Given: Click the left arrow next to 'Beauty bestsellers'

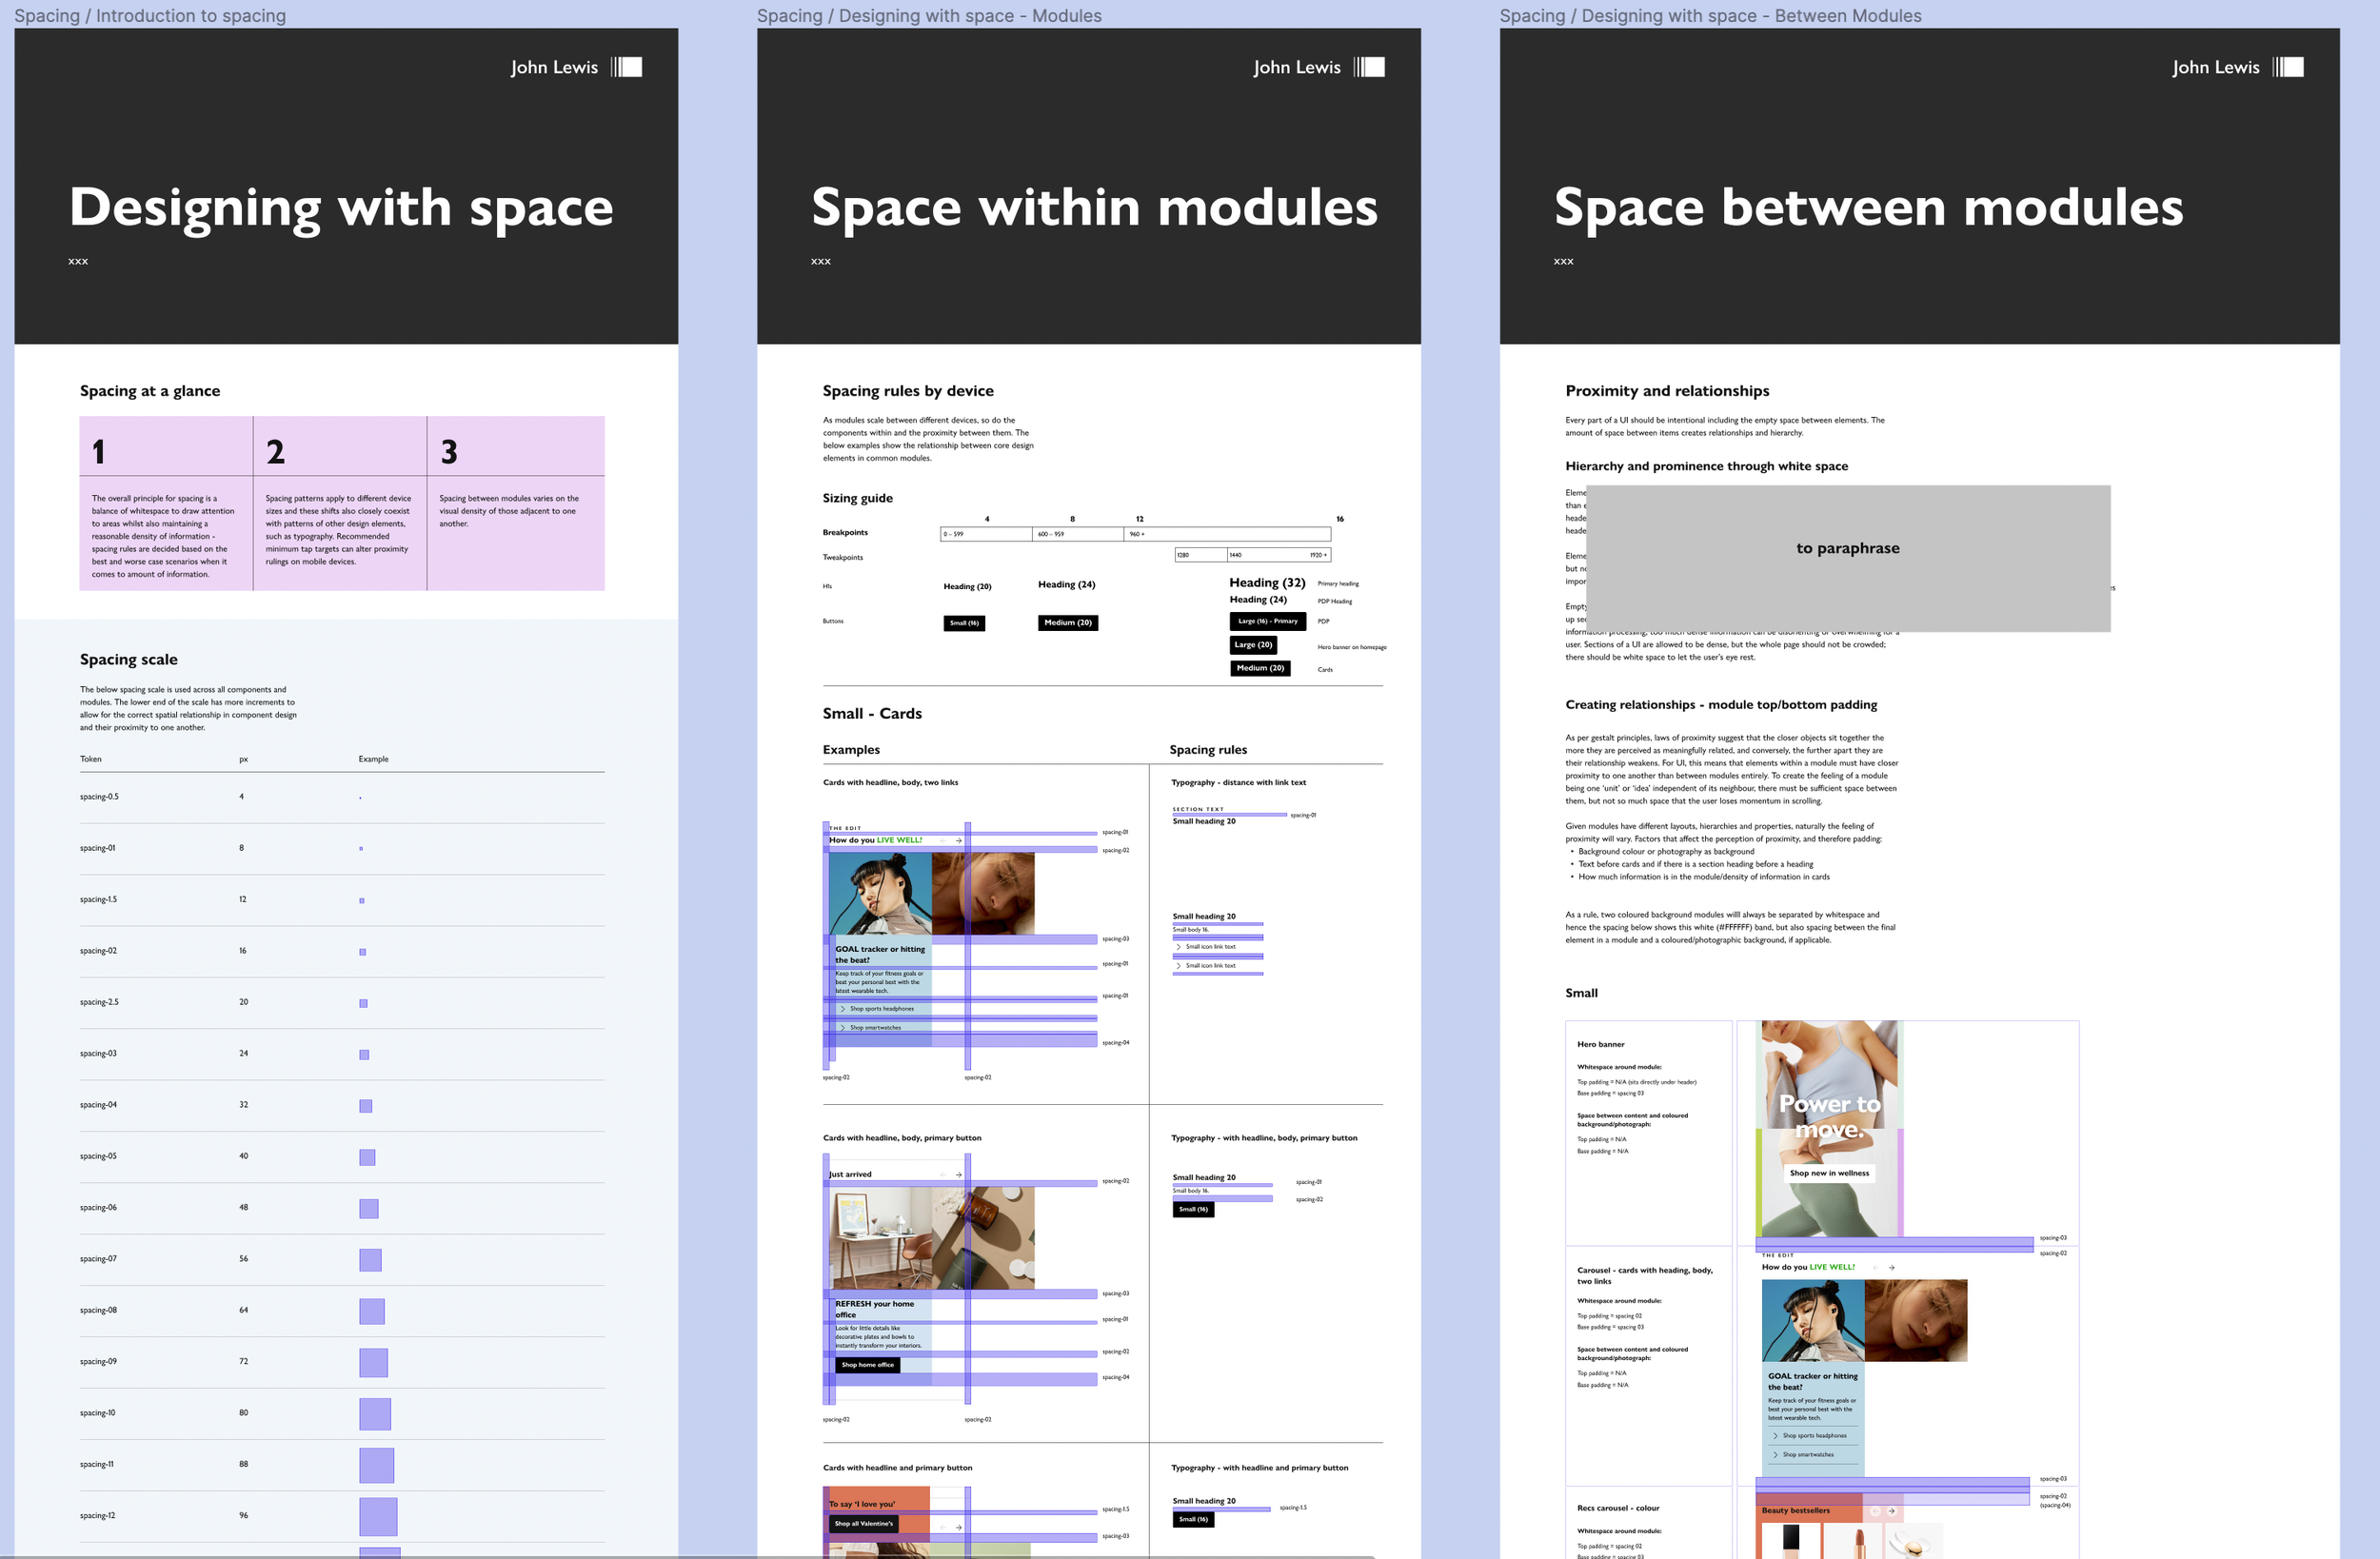Looking at the screenshot, I should [1877, 1511].
